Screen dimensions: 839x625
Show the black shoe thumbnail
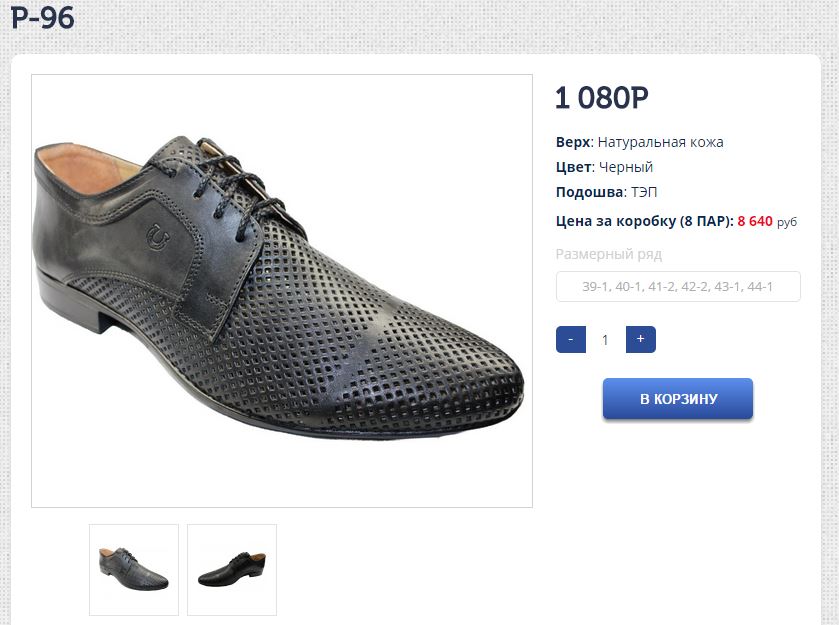click(x=232, y=570)
